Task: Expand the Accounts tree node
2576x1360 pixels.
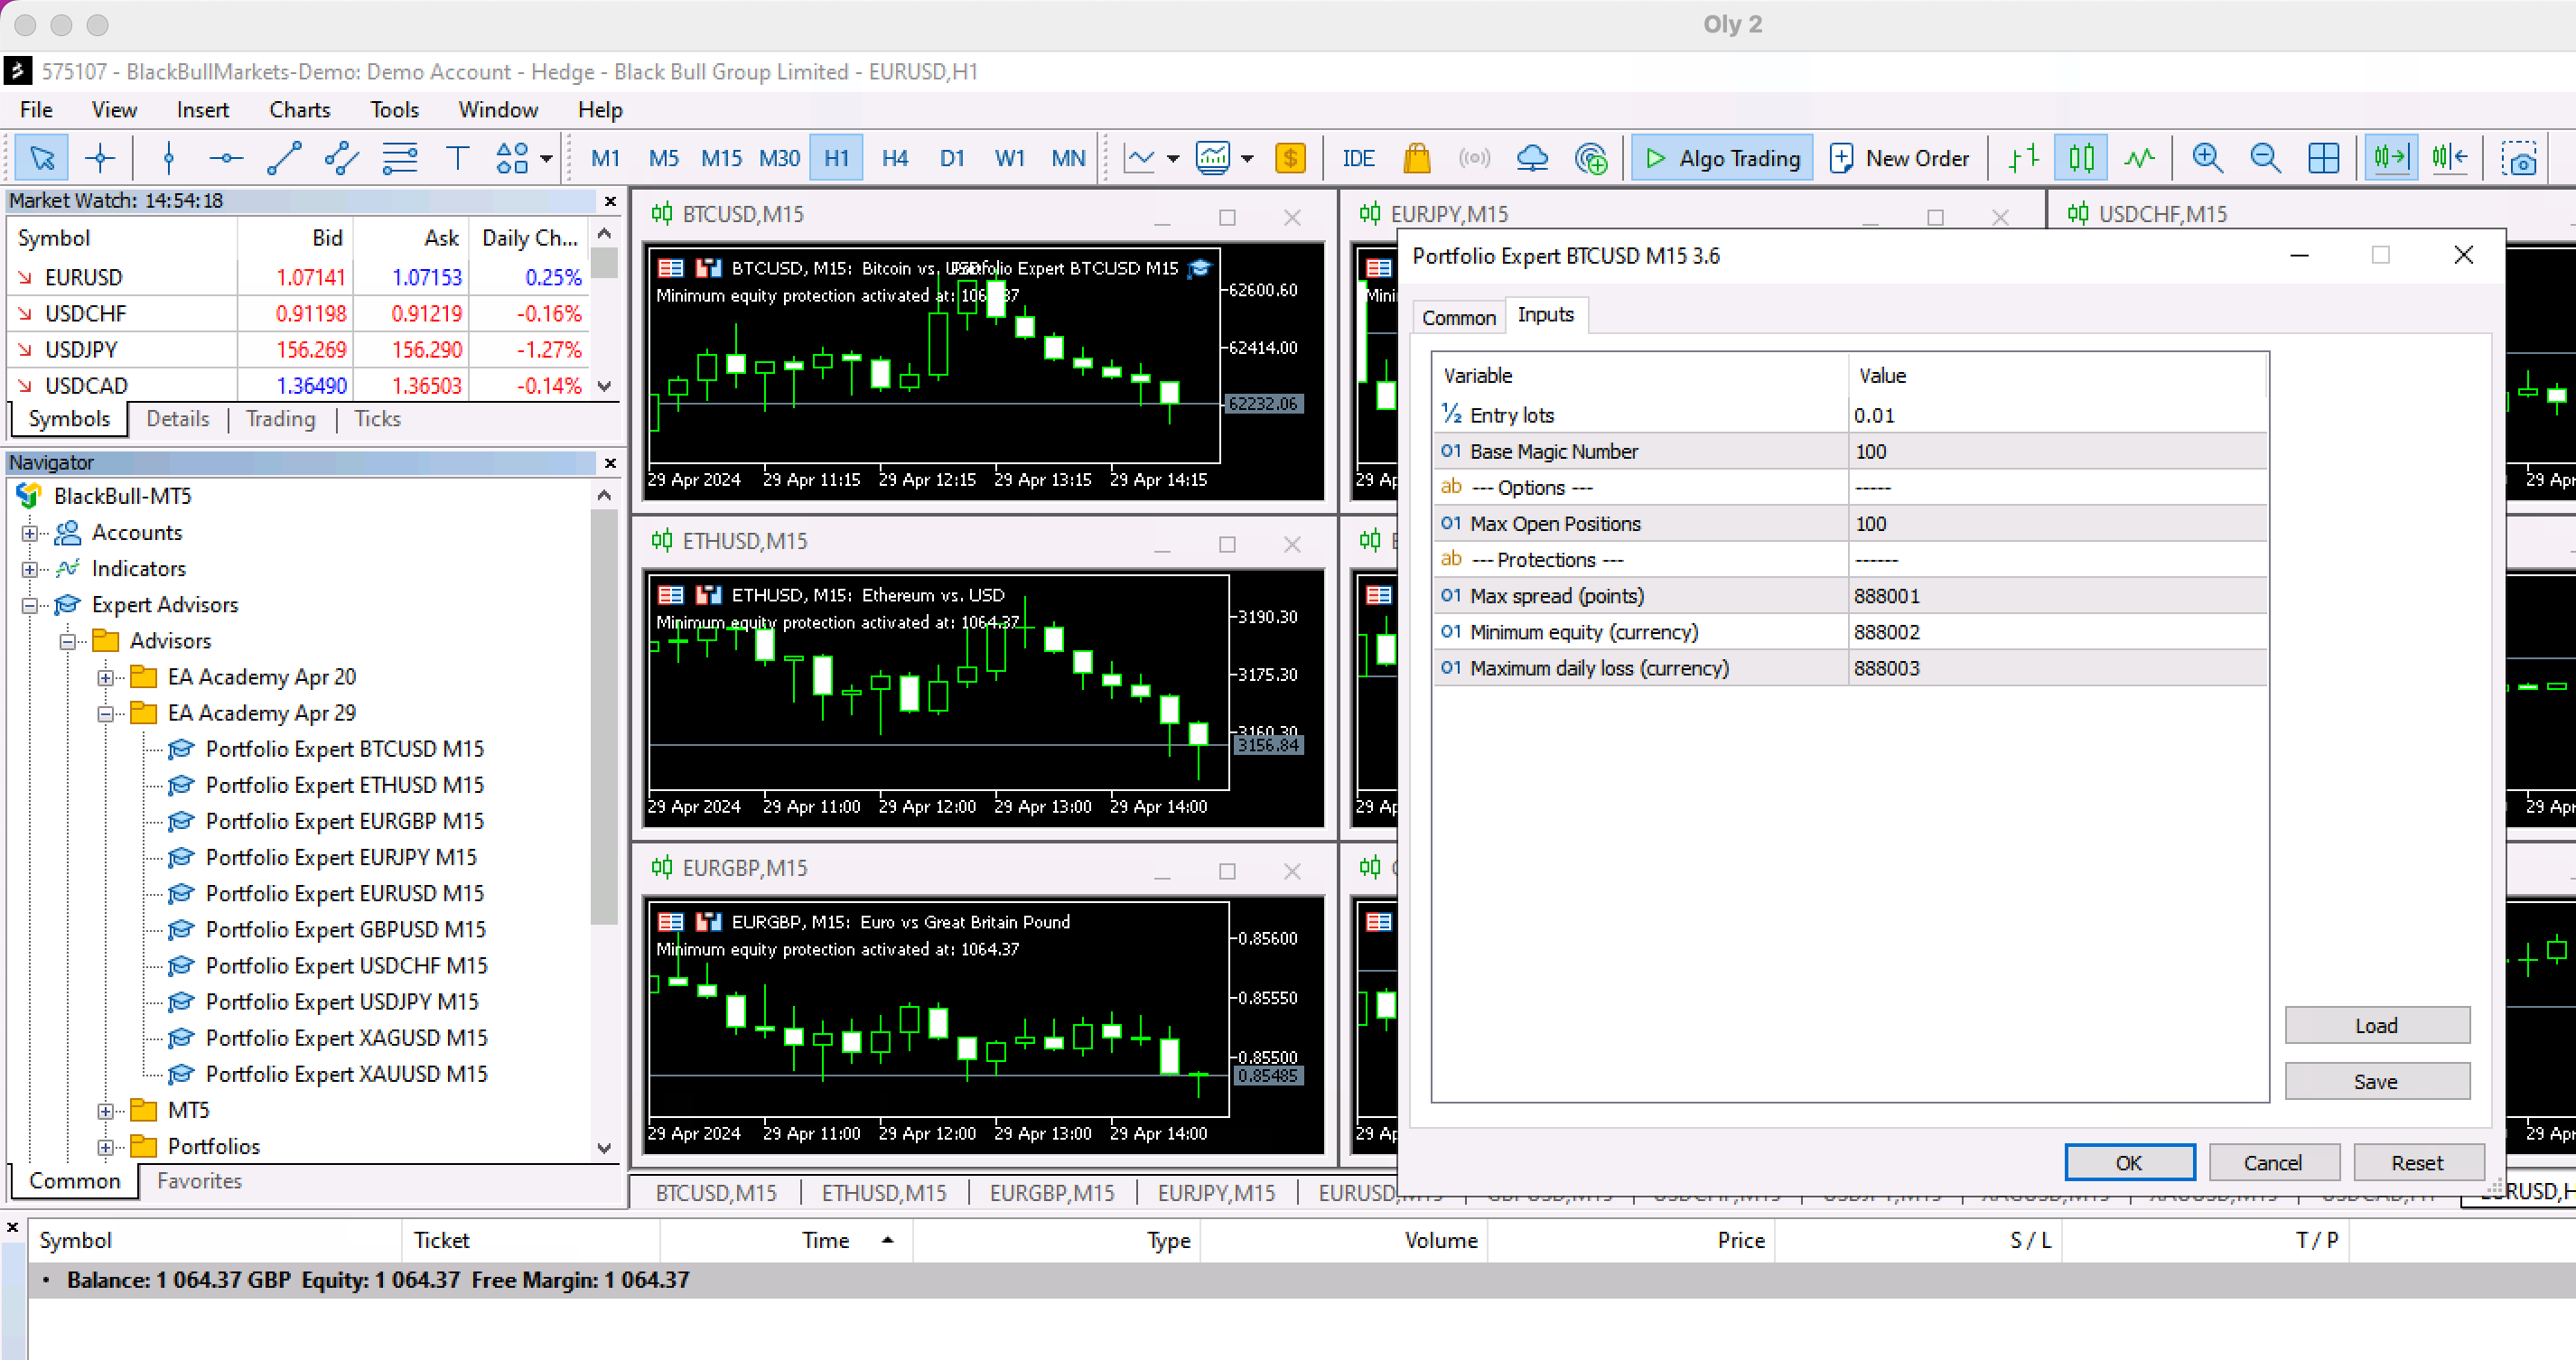Action: (30, 533)
